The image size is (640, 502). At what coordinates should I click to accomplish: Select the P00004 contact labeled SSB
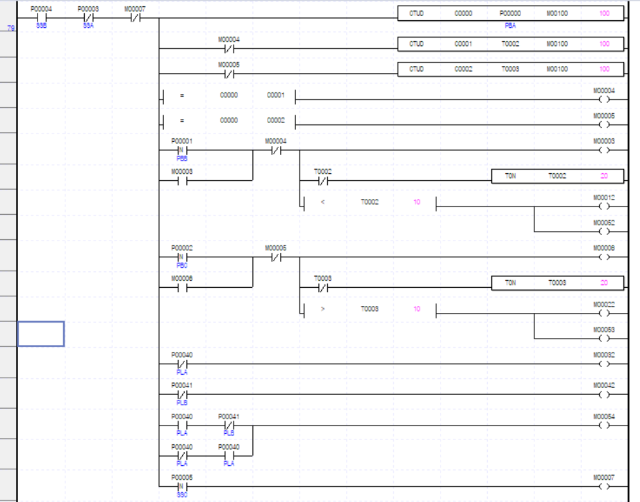pyautogui.click(x=41, y=17)
